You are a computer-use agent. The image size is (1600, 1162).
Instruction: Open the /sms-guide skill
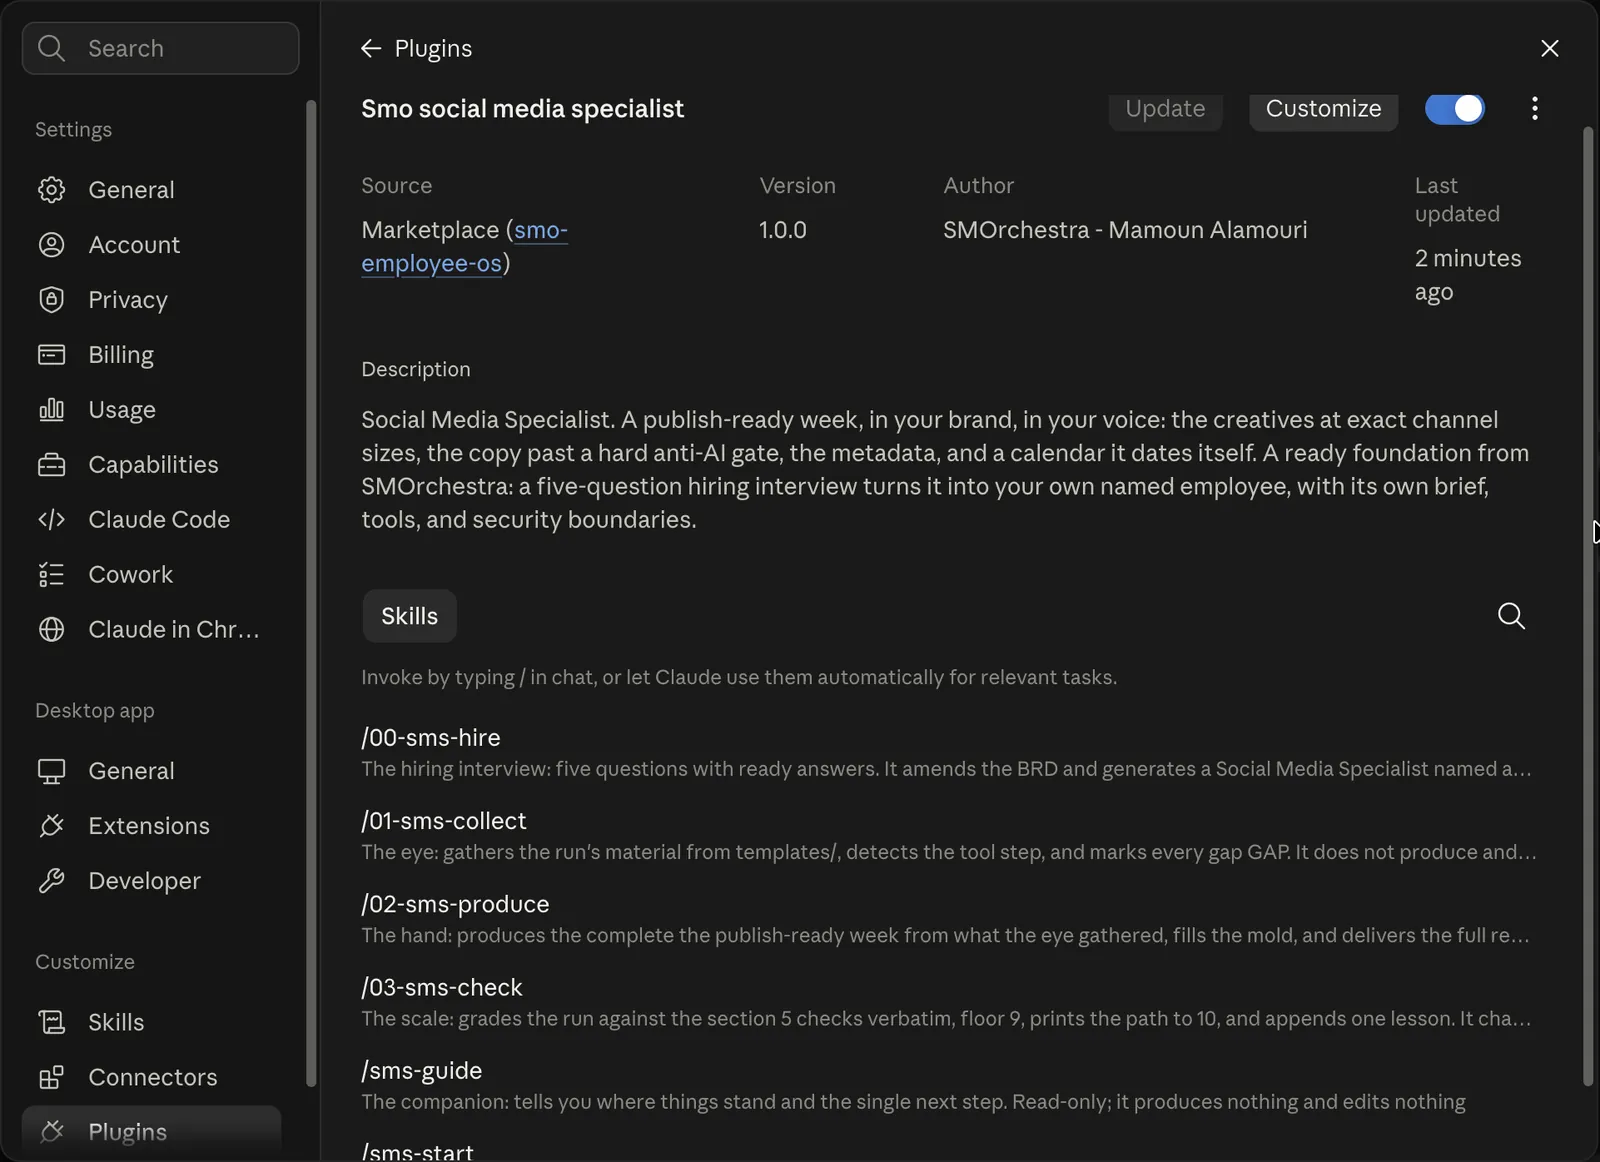tap(947, 1085)
